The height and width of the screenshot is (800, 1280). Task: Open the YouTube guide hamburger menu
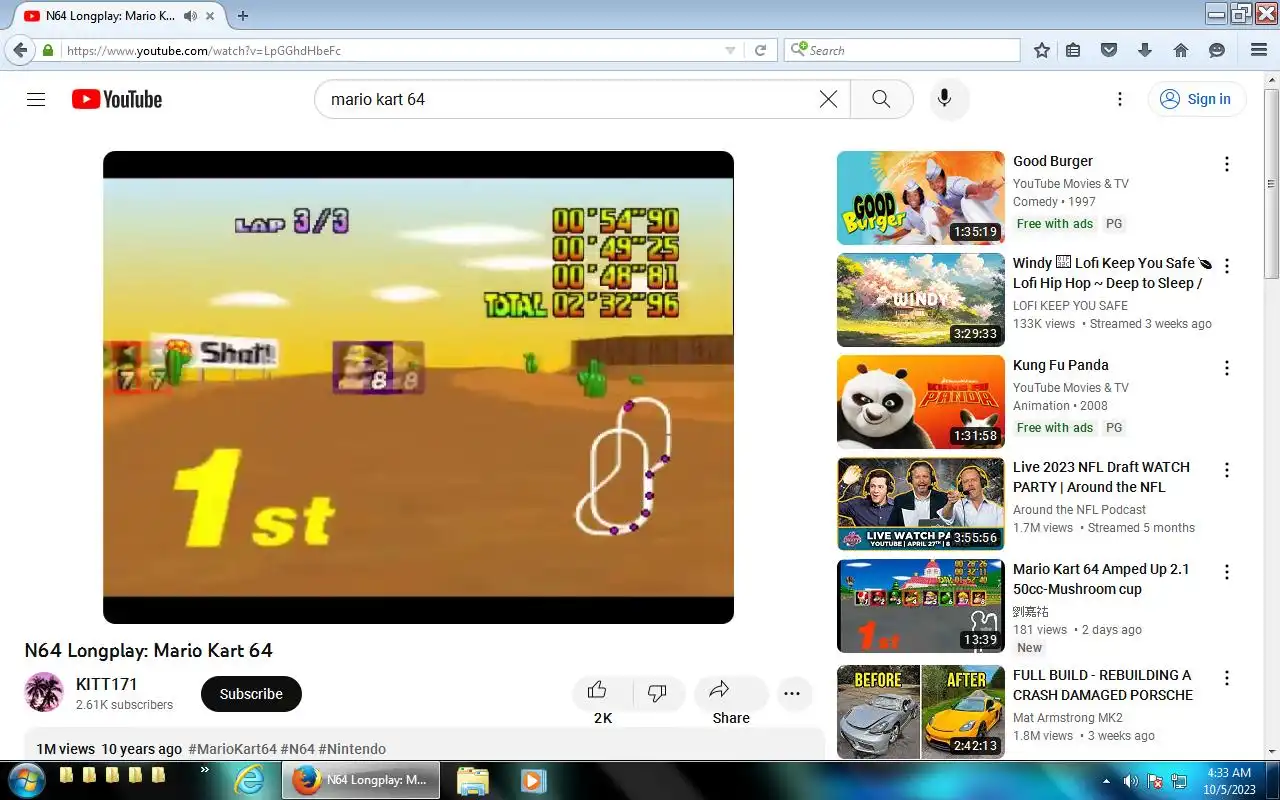[36, 99]
